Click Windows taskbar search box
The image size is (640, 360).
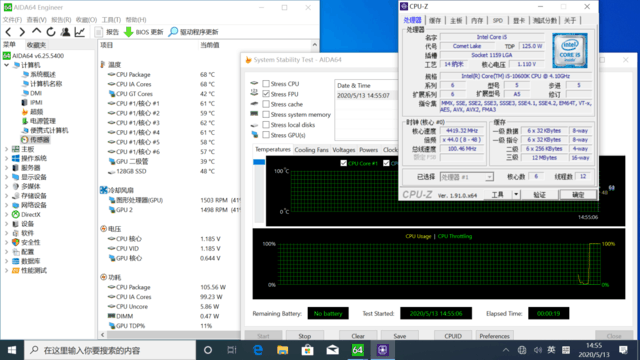(111, 350)
